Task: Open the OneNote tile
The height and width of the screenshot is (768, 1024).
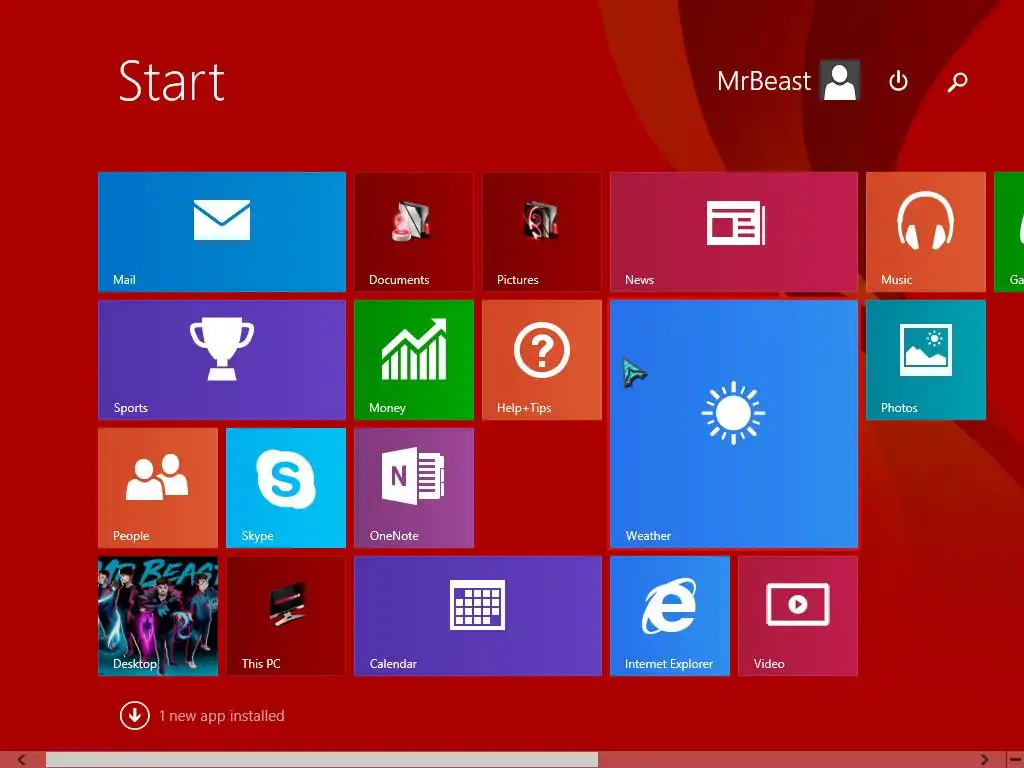Action: (x=413, y=488)
